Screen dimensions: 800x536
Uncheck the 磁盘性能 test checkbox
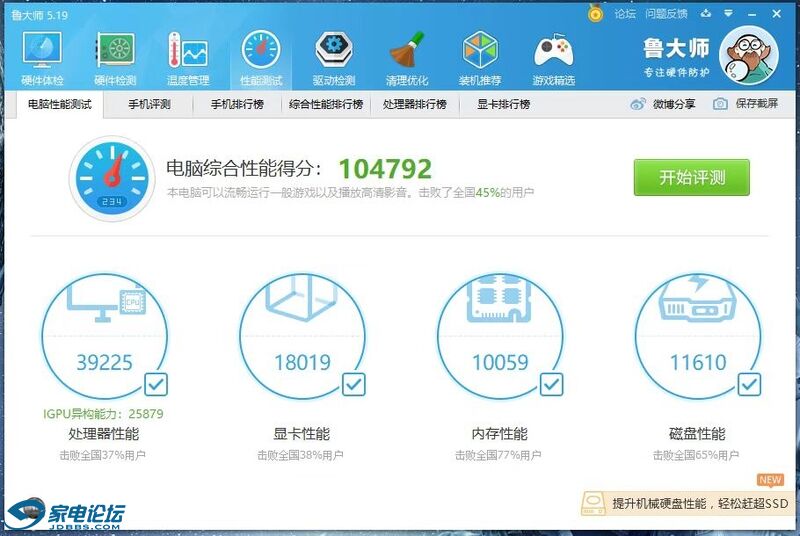point(749,385)
